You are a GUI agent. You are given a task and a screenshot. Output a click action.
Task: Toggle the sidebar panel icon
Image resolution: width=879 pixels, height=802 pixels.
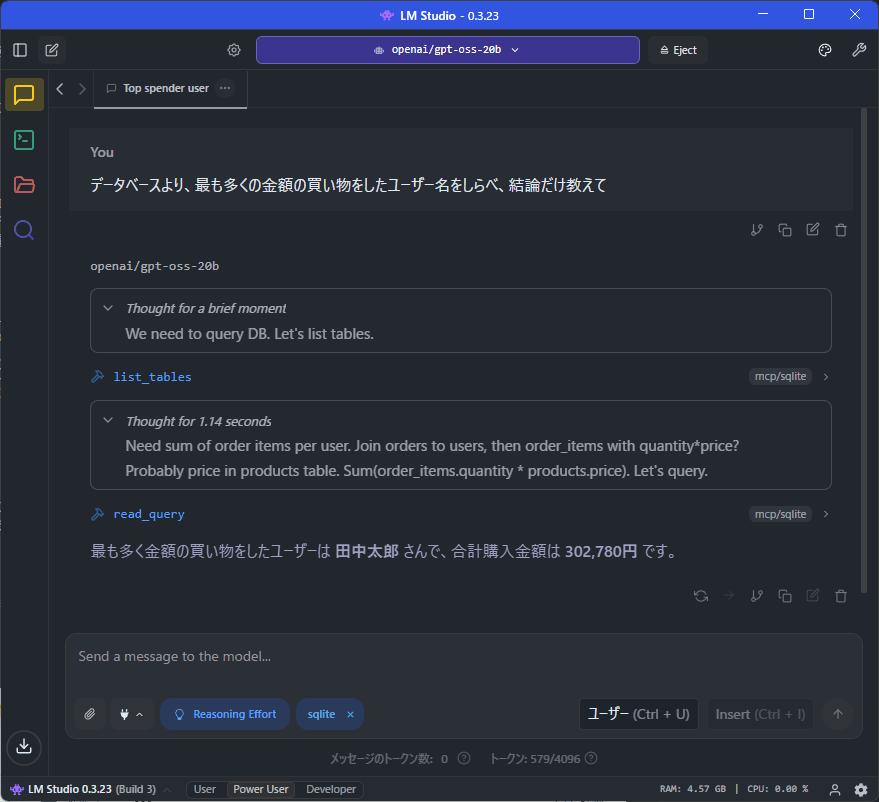[x=20, y=50]
